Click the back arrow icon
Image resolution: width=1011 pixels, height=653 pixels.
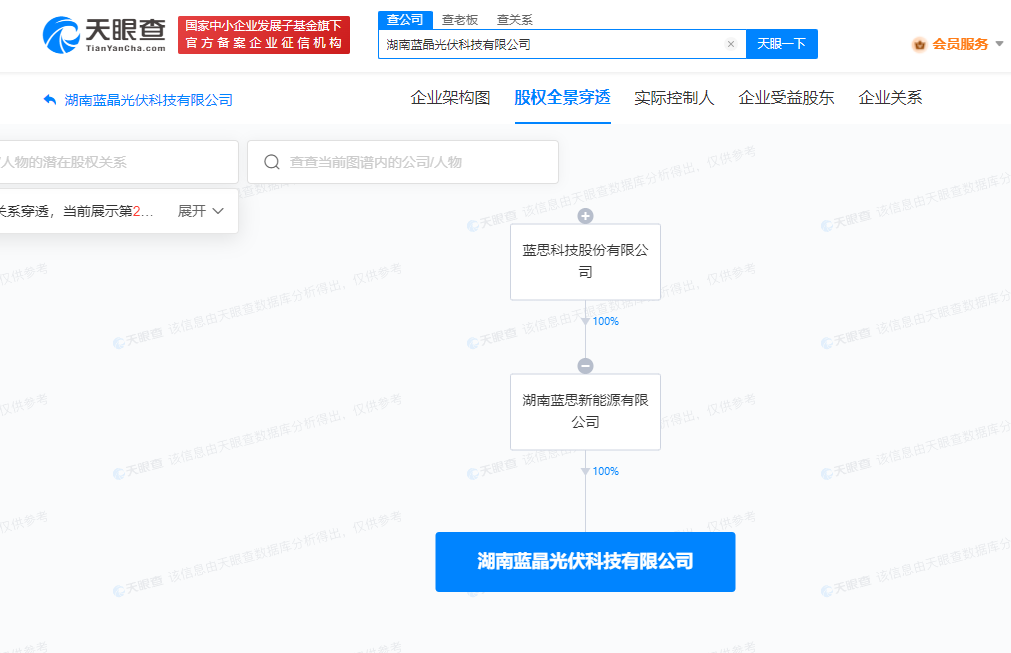tap(50, 99)
